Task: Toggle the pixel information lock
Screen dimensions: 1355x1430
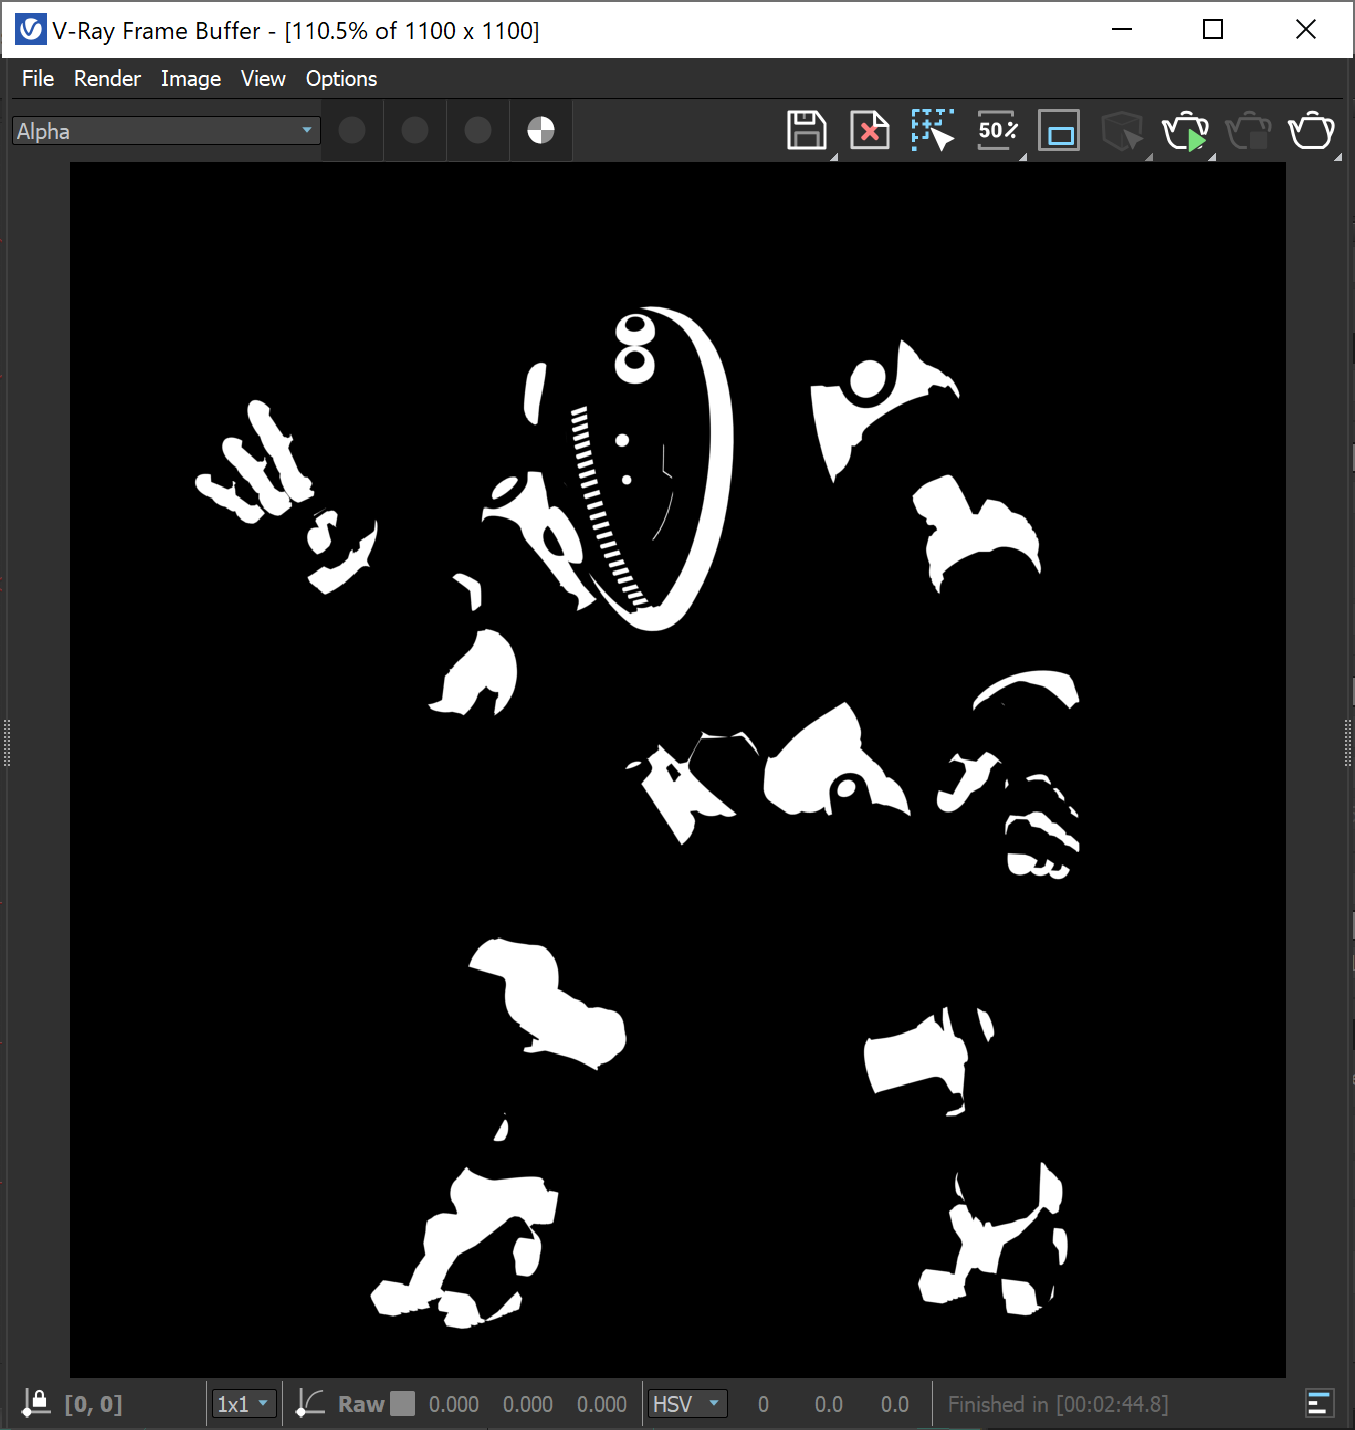Action: (x=36, y=1403)
